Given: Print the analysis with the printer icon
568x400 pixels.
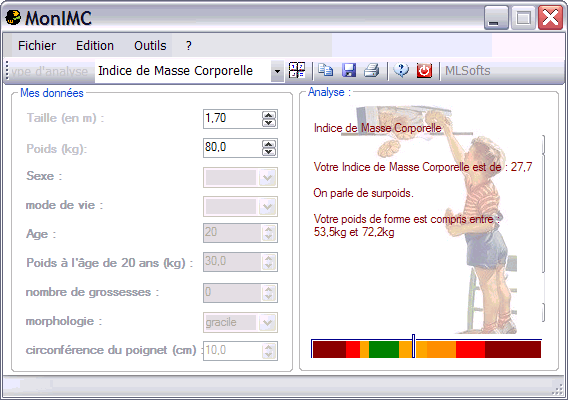Looking at the screenshot, I should (x=372, y=70).
